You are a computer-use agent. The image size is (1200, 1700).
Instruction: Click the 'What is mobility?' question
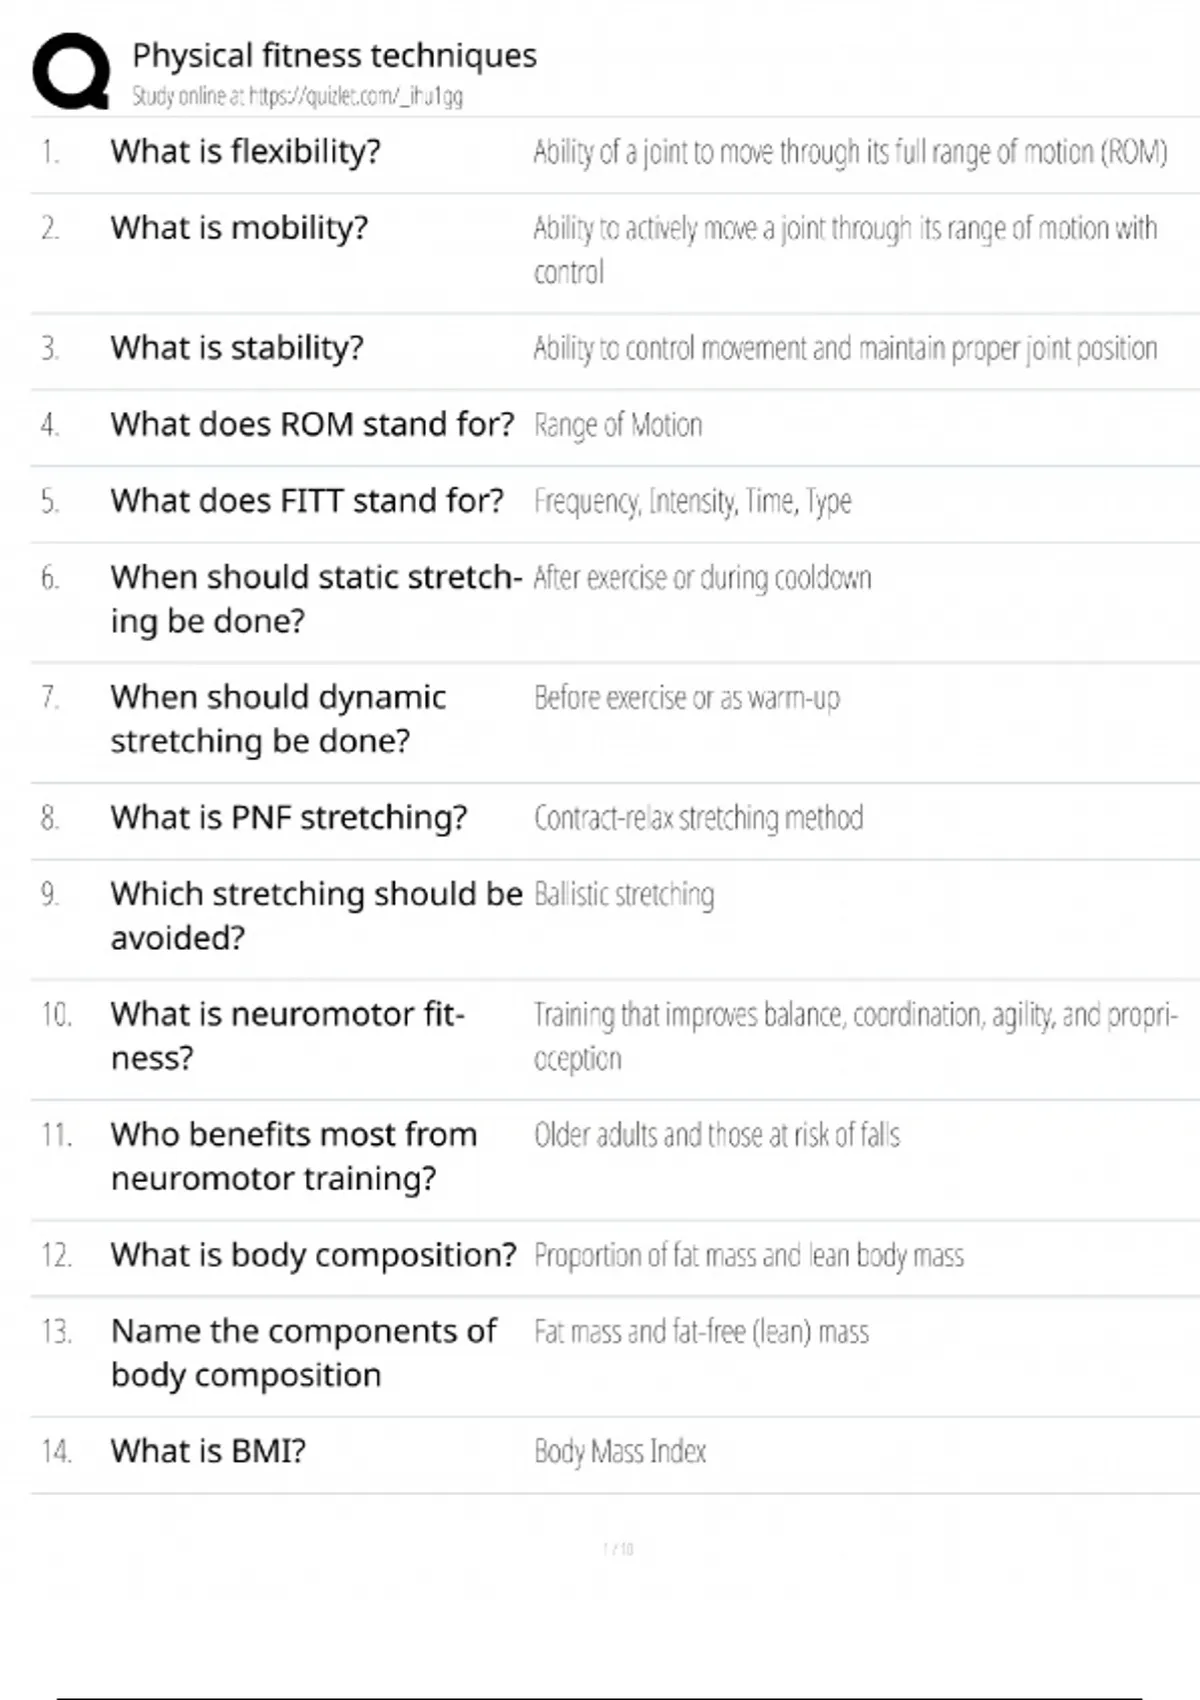(239, 228)
